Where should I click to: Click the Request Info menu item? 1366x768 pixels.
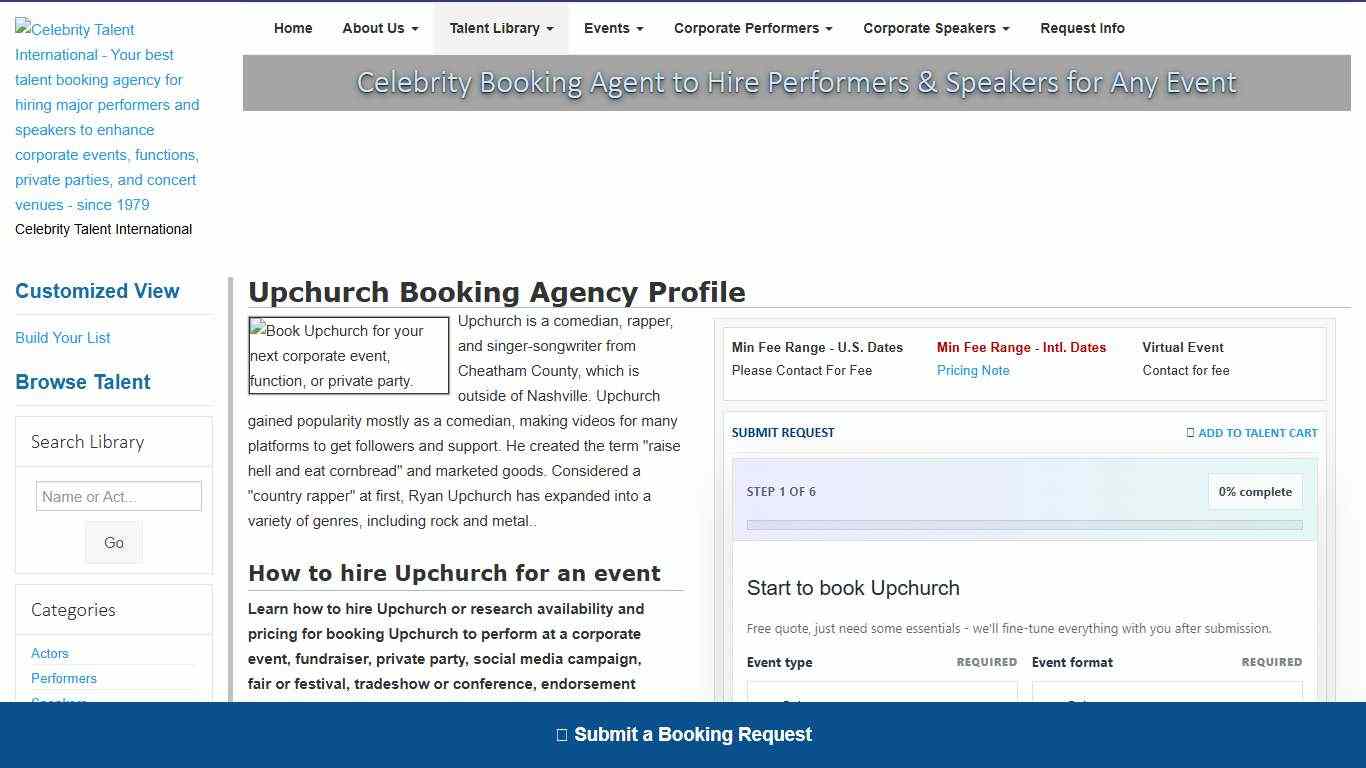[x=1082, y=28]
